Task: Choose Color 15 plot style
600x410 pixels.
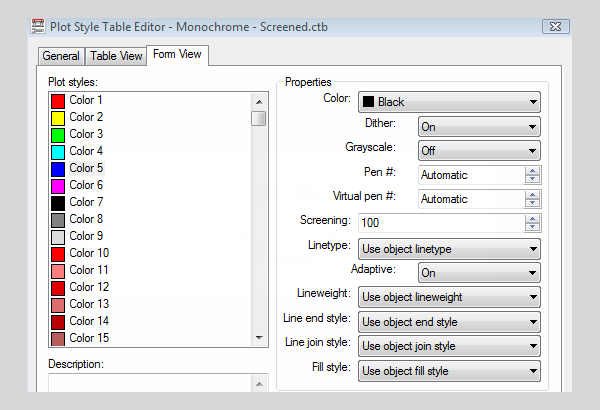Action: pyautogui.click(x=89, y=338)
